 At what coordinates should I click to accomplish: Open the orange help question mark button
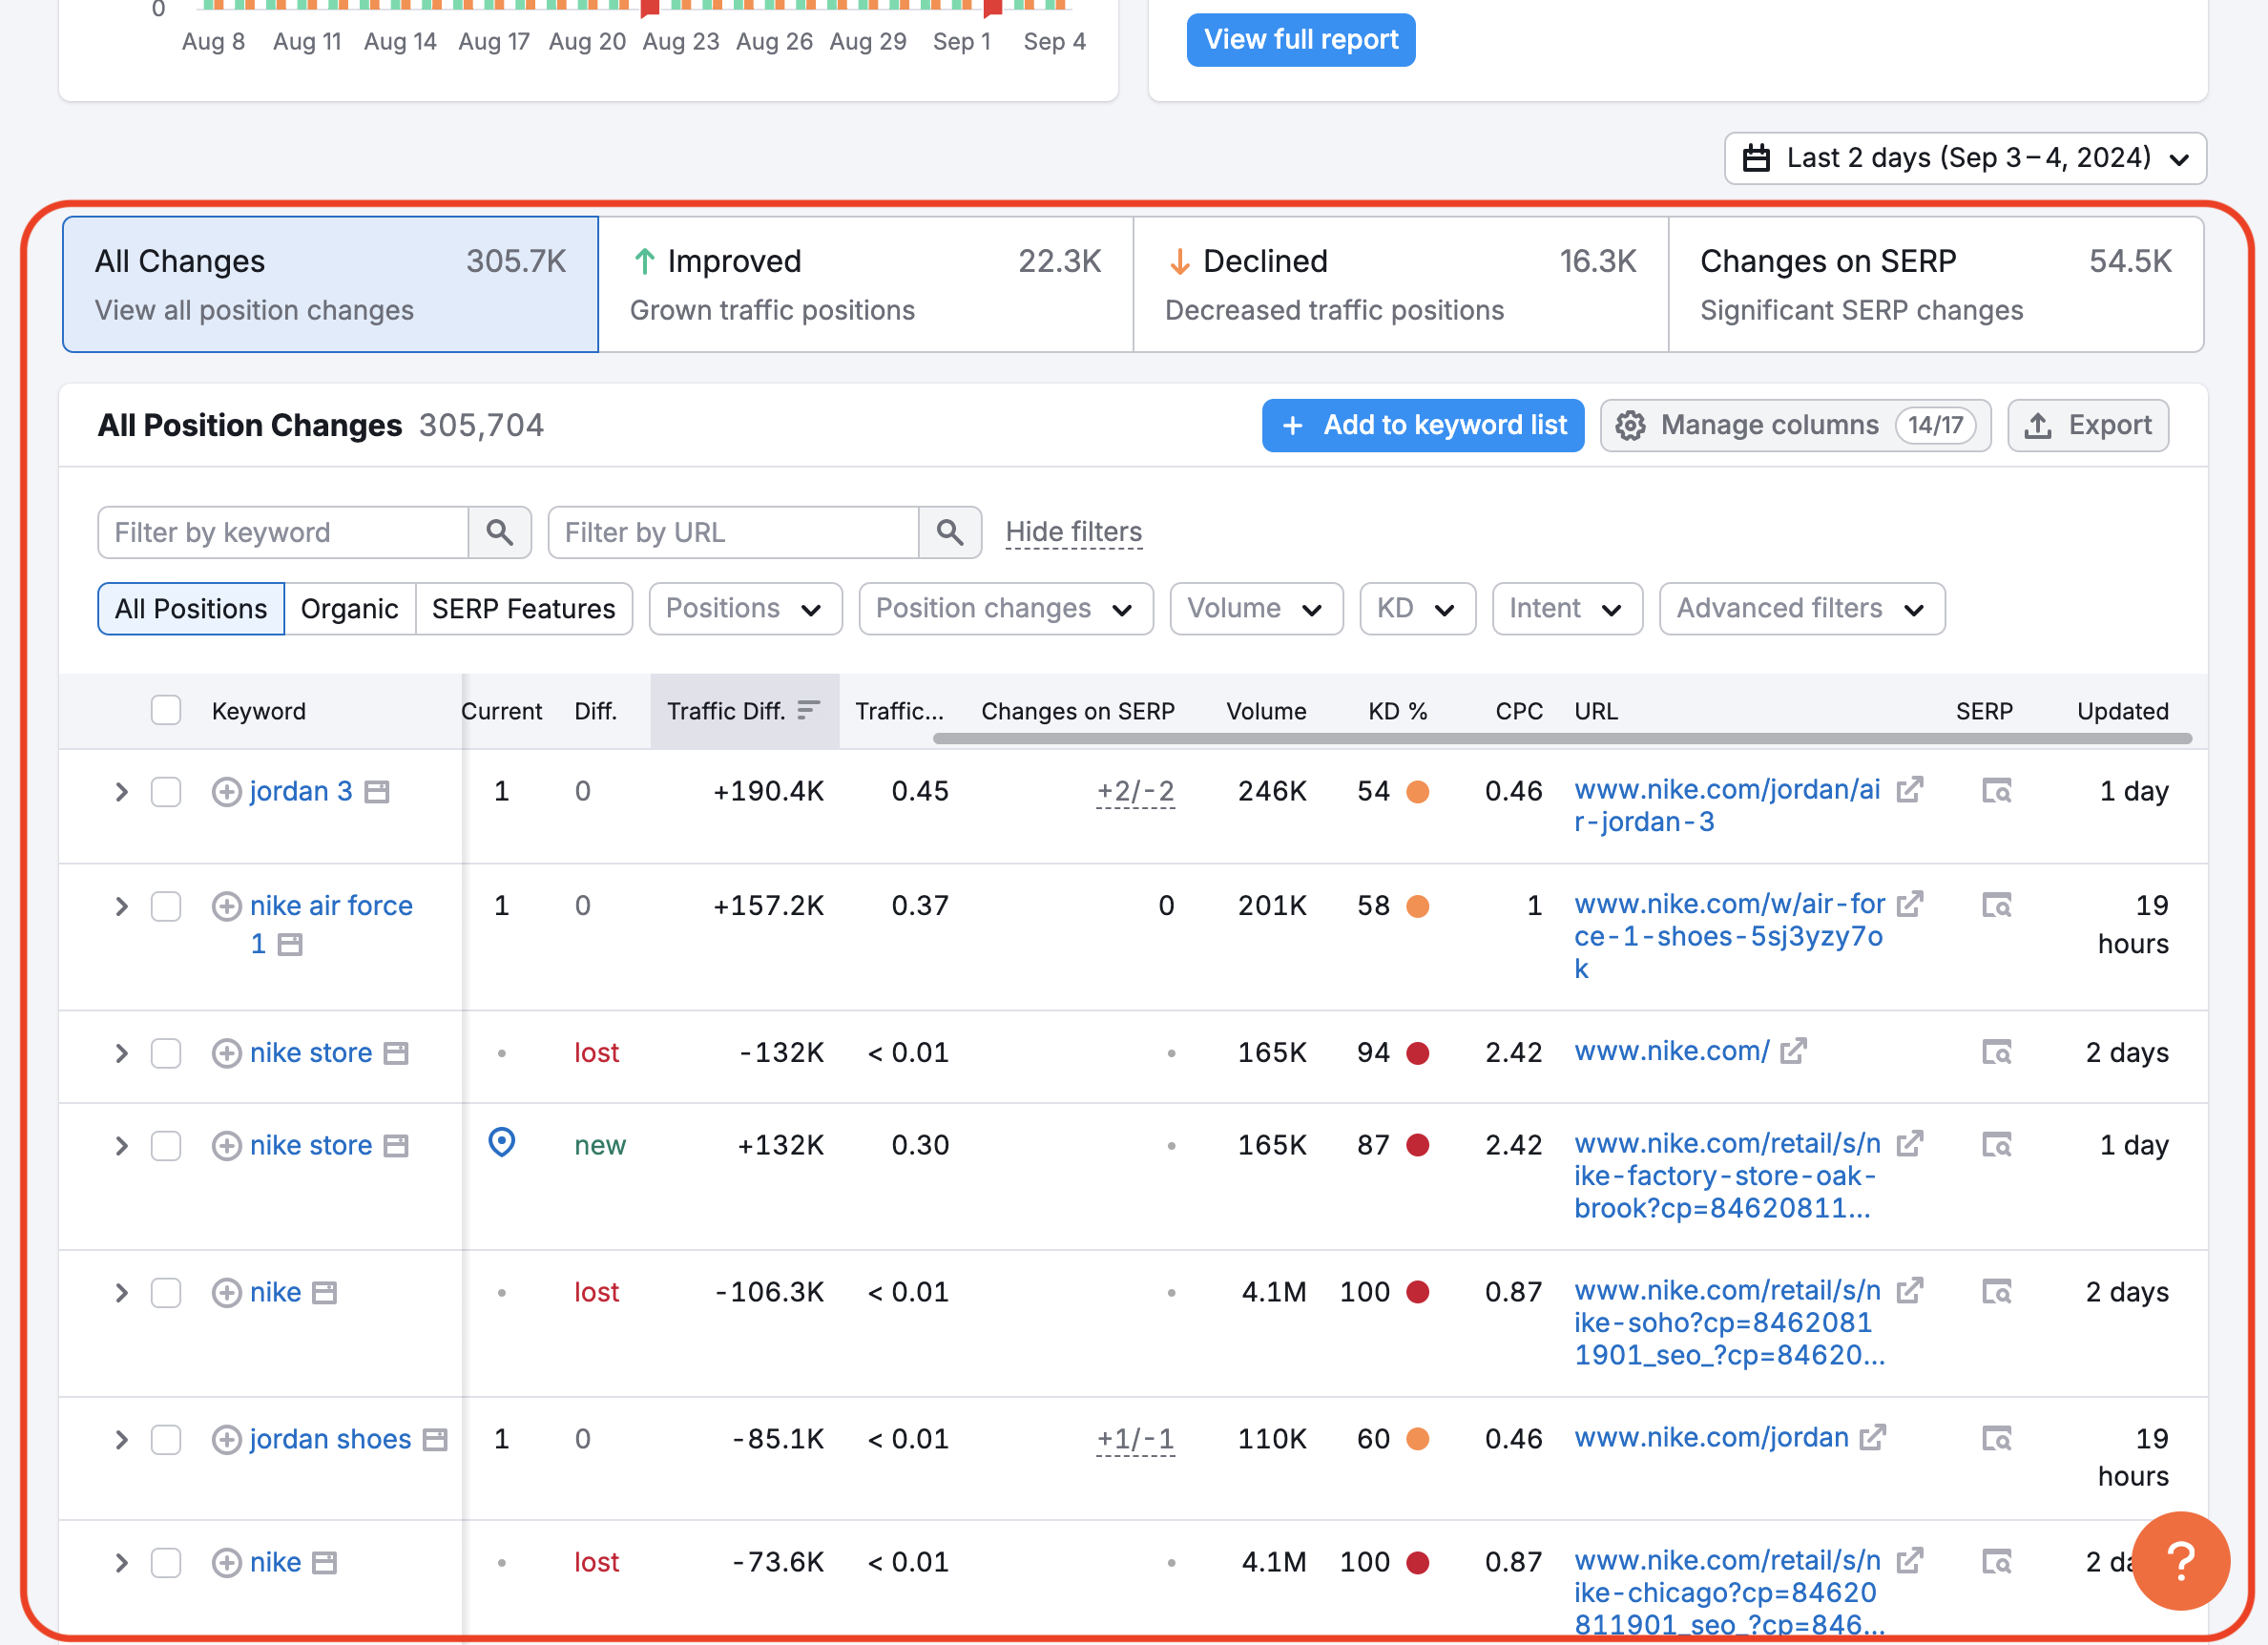(x=2181, y=1561)
